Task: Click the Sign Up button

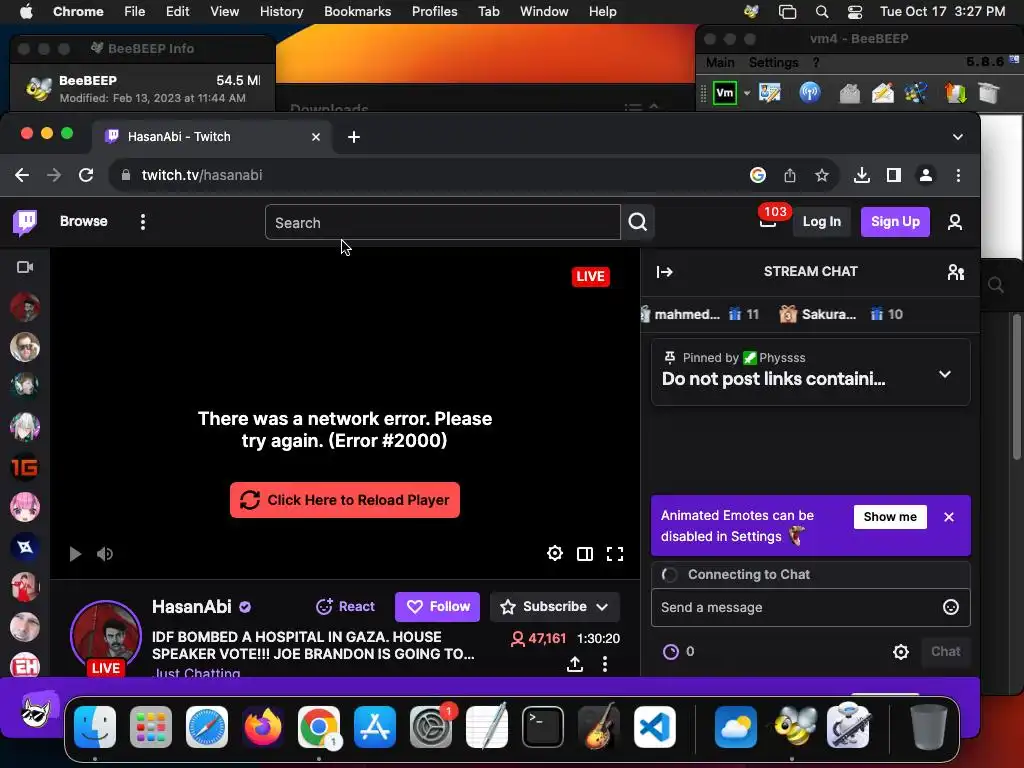Action: coord(895,222)
